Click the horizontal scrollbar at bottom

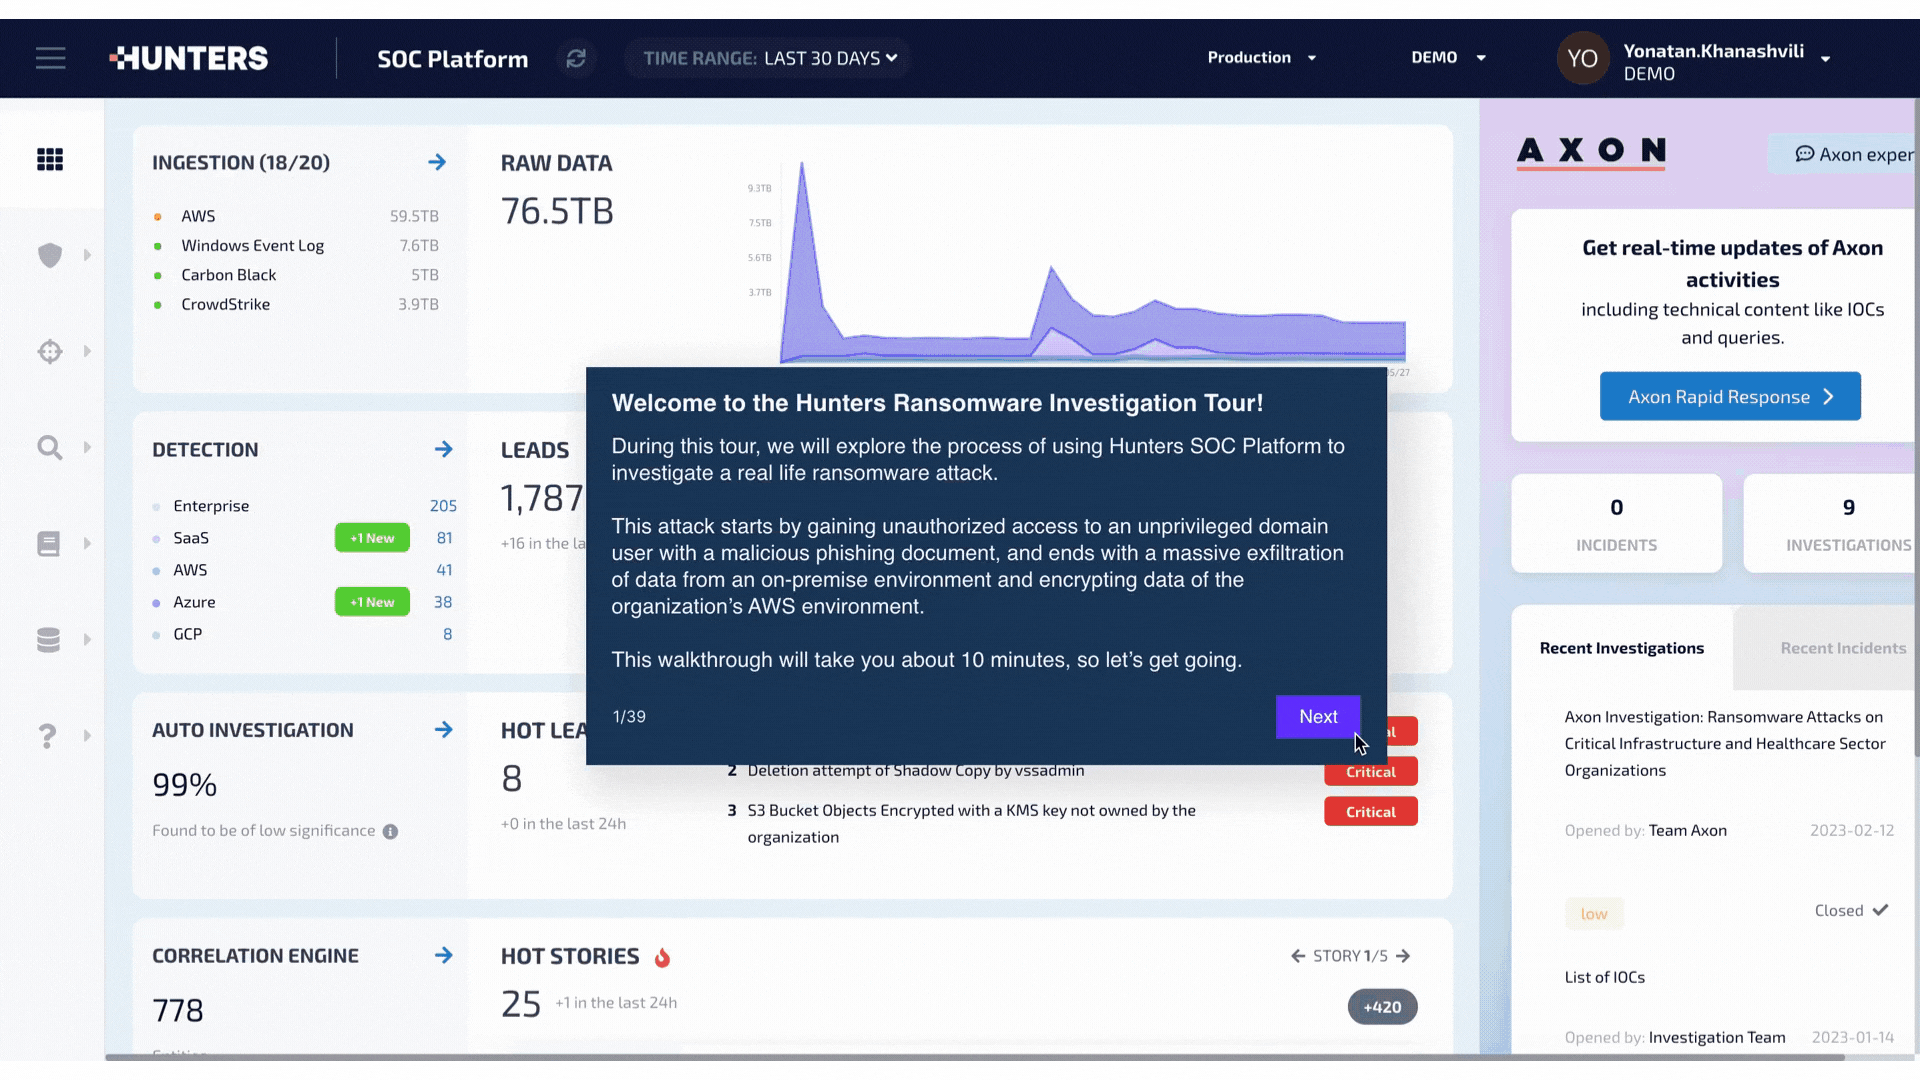[975, 1057]
